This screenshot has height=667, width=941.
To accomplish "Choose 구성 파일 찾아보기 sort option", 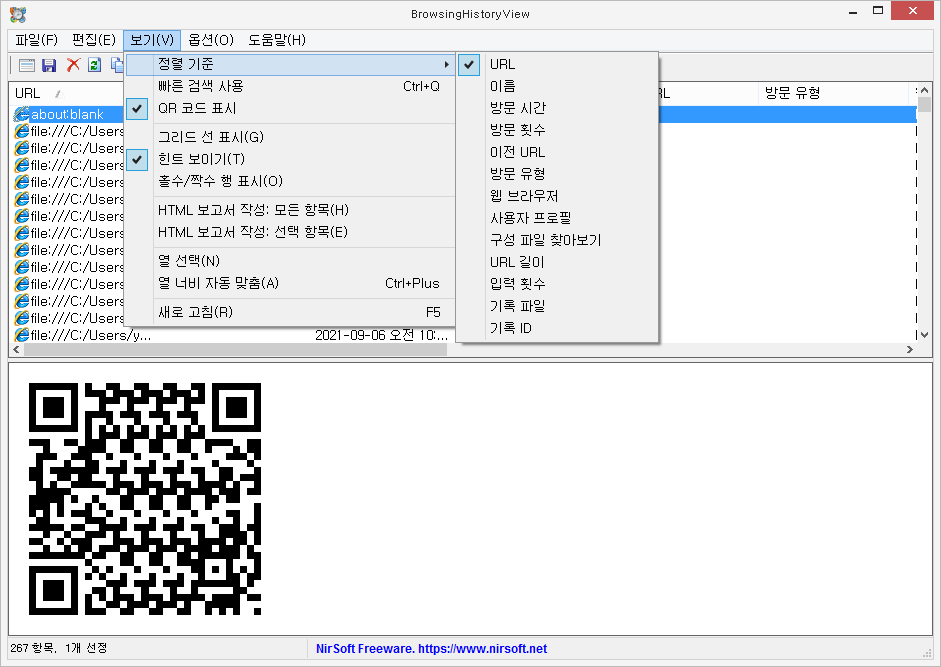I will (557, 240).
